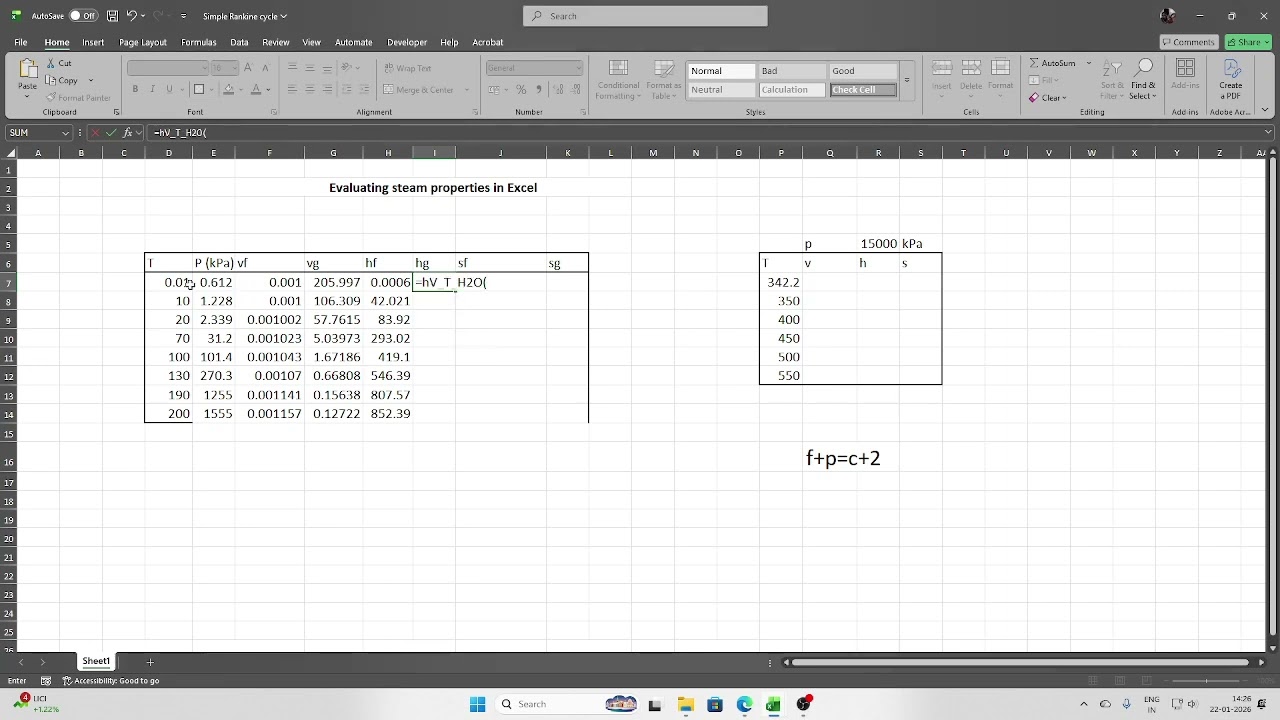
Task: Click the Share button
Action: [x=1248, y=42]
